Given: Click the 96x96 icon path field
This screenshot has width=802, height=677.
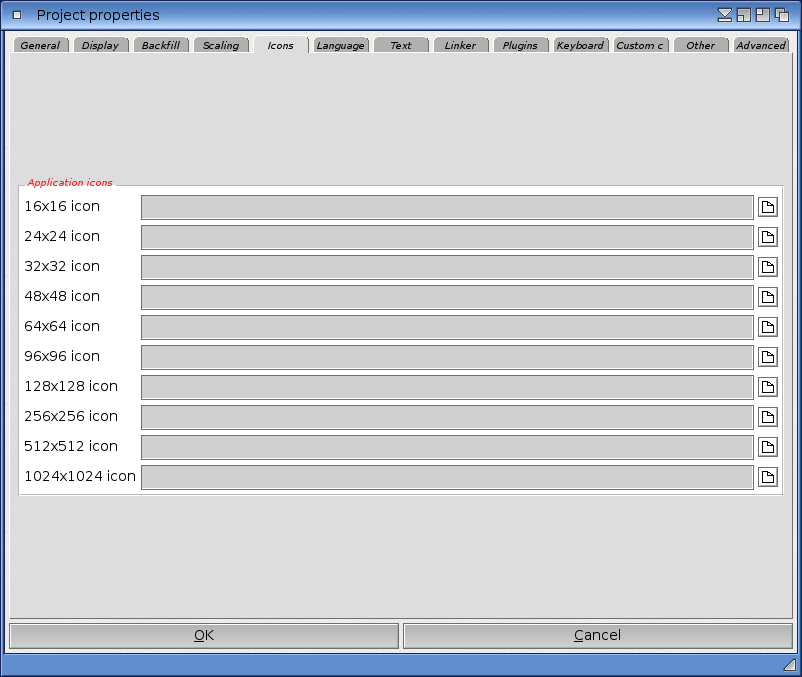Looking at the screenshot, I should [x=446, y=357].
